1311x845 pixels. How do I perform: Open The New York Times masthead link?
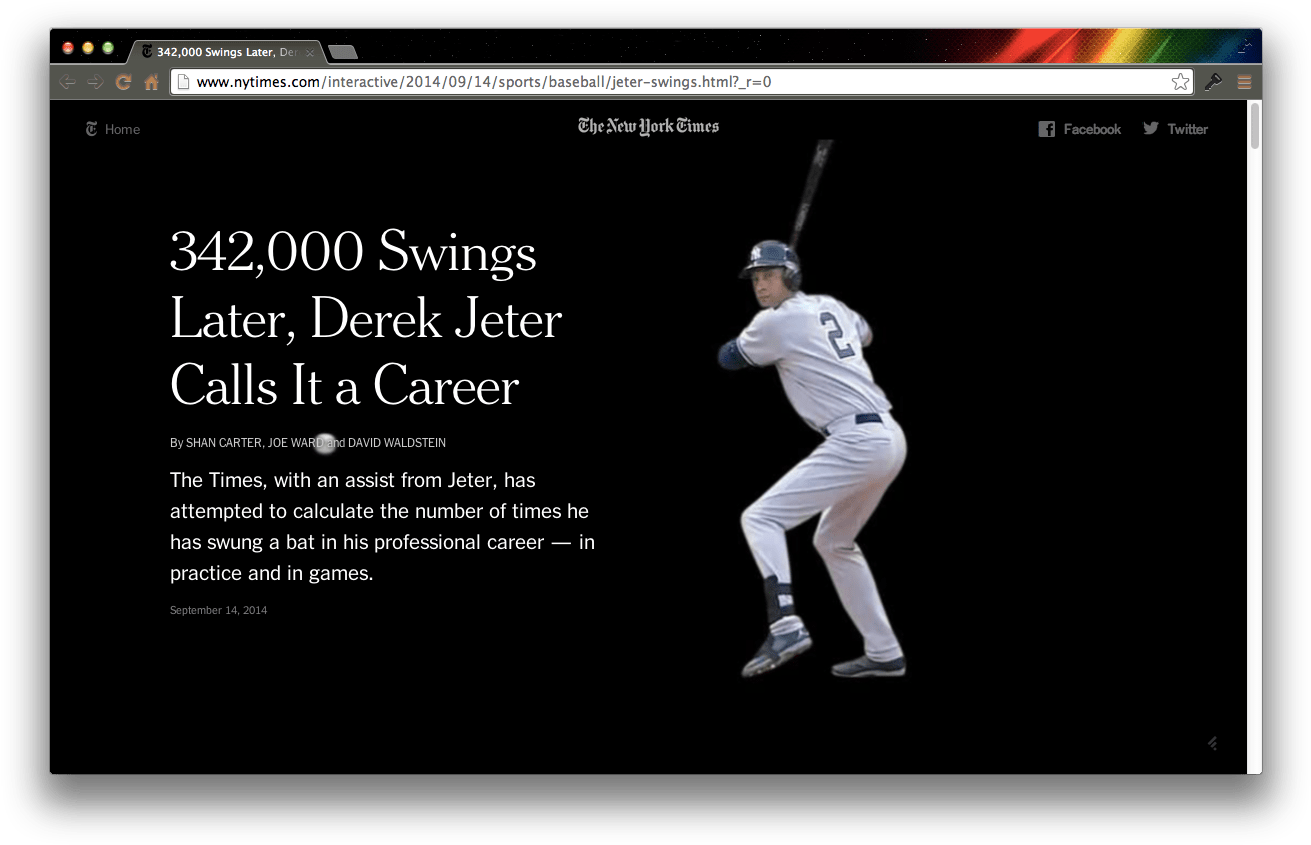click(648, 126)
